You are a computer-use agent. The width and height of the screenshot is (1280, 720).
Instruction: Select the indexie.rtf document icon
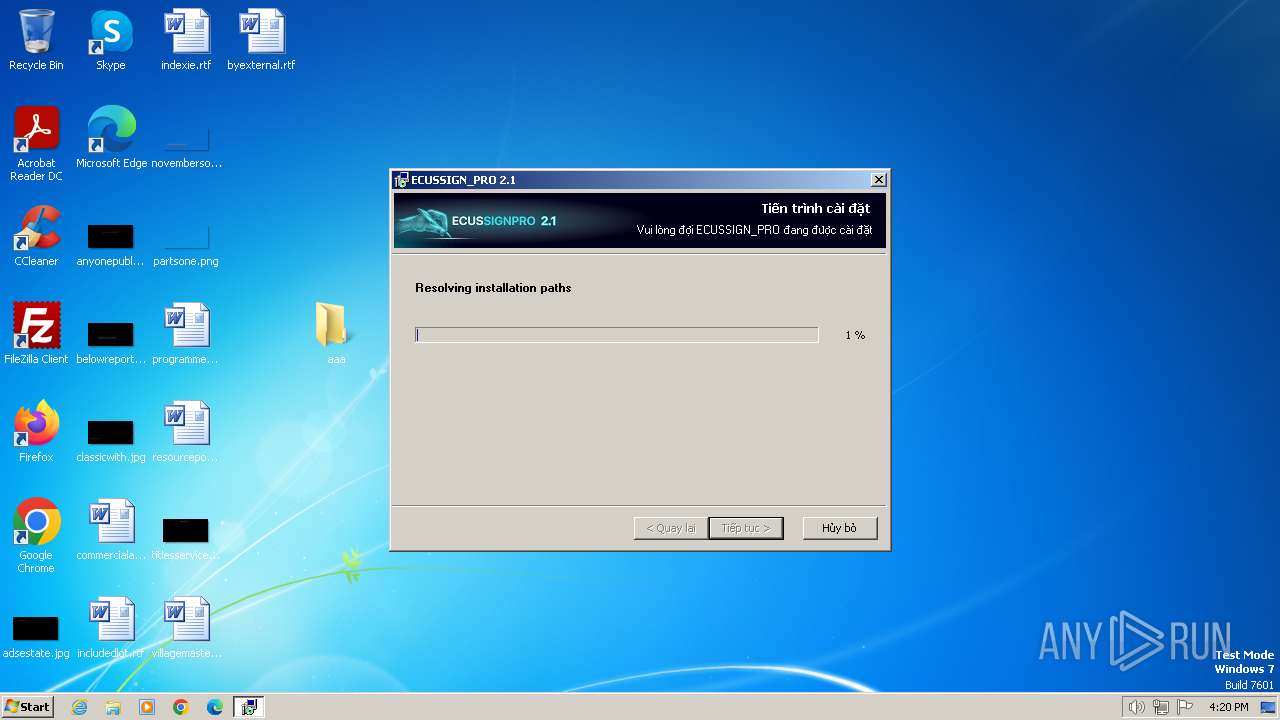tap(186, 40)
